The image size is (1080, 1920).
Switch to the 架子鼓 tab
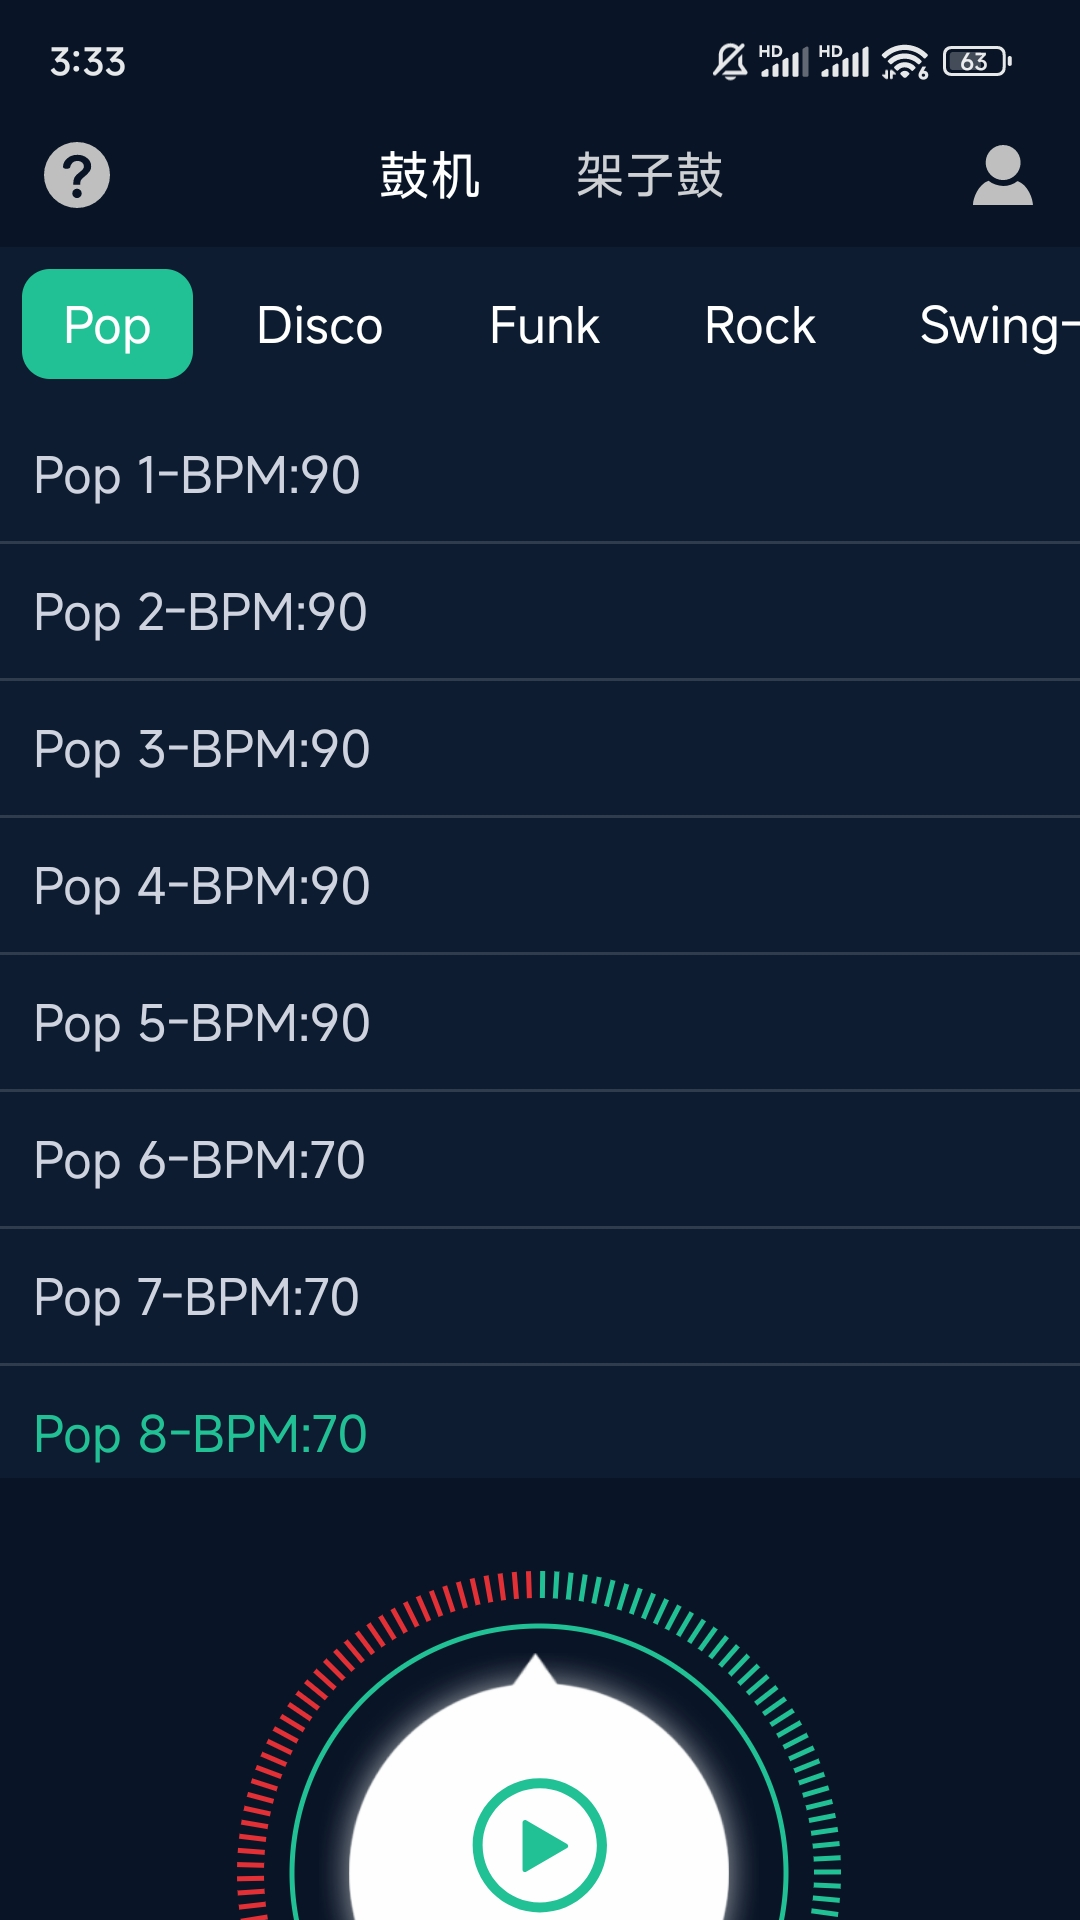click(649, 176)
